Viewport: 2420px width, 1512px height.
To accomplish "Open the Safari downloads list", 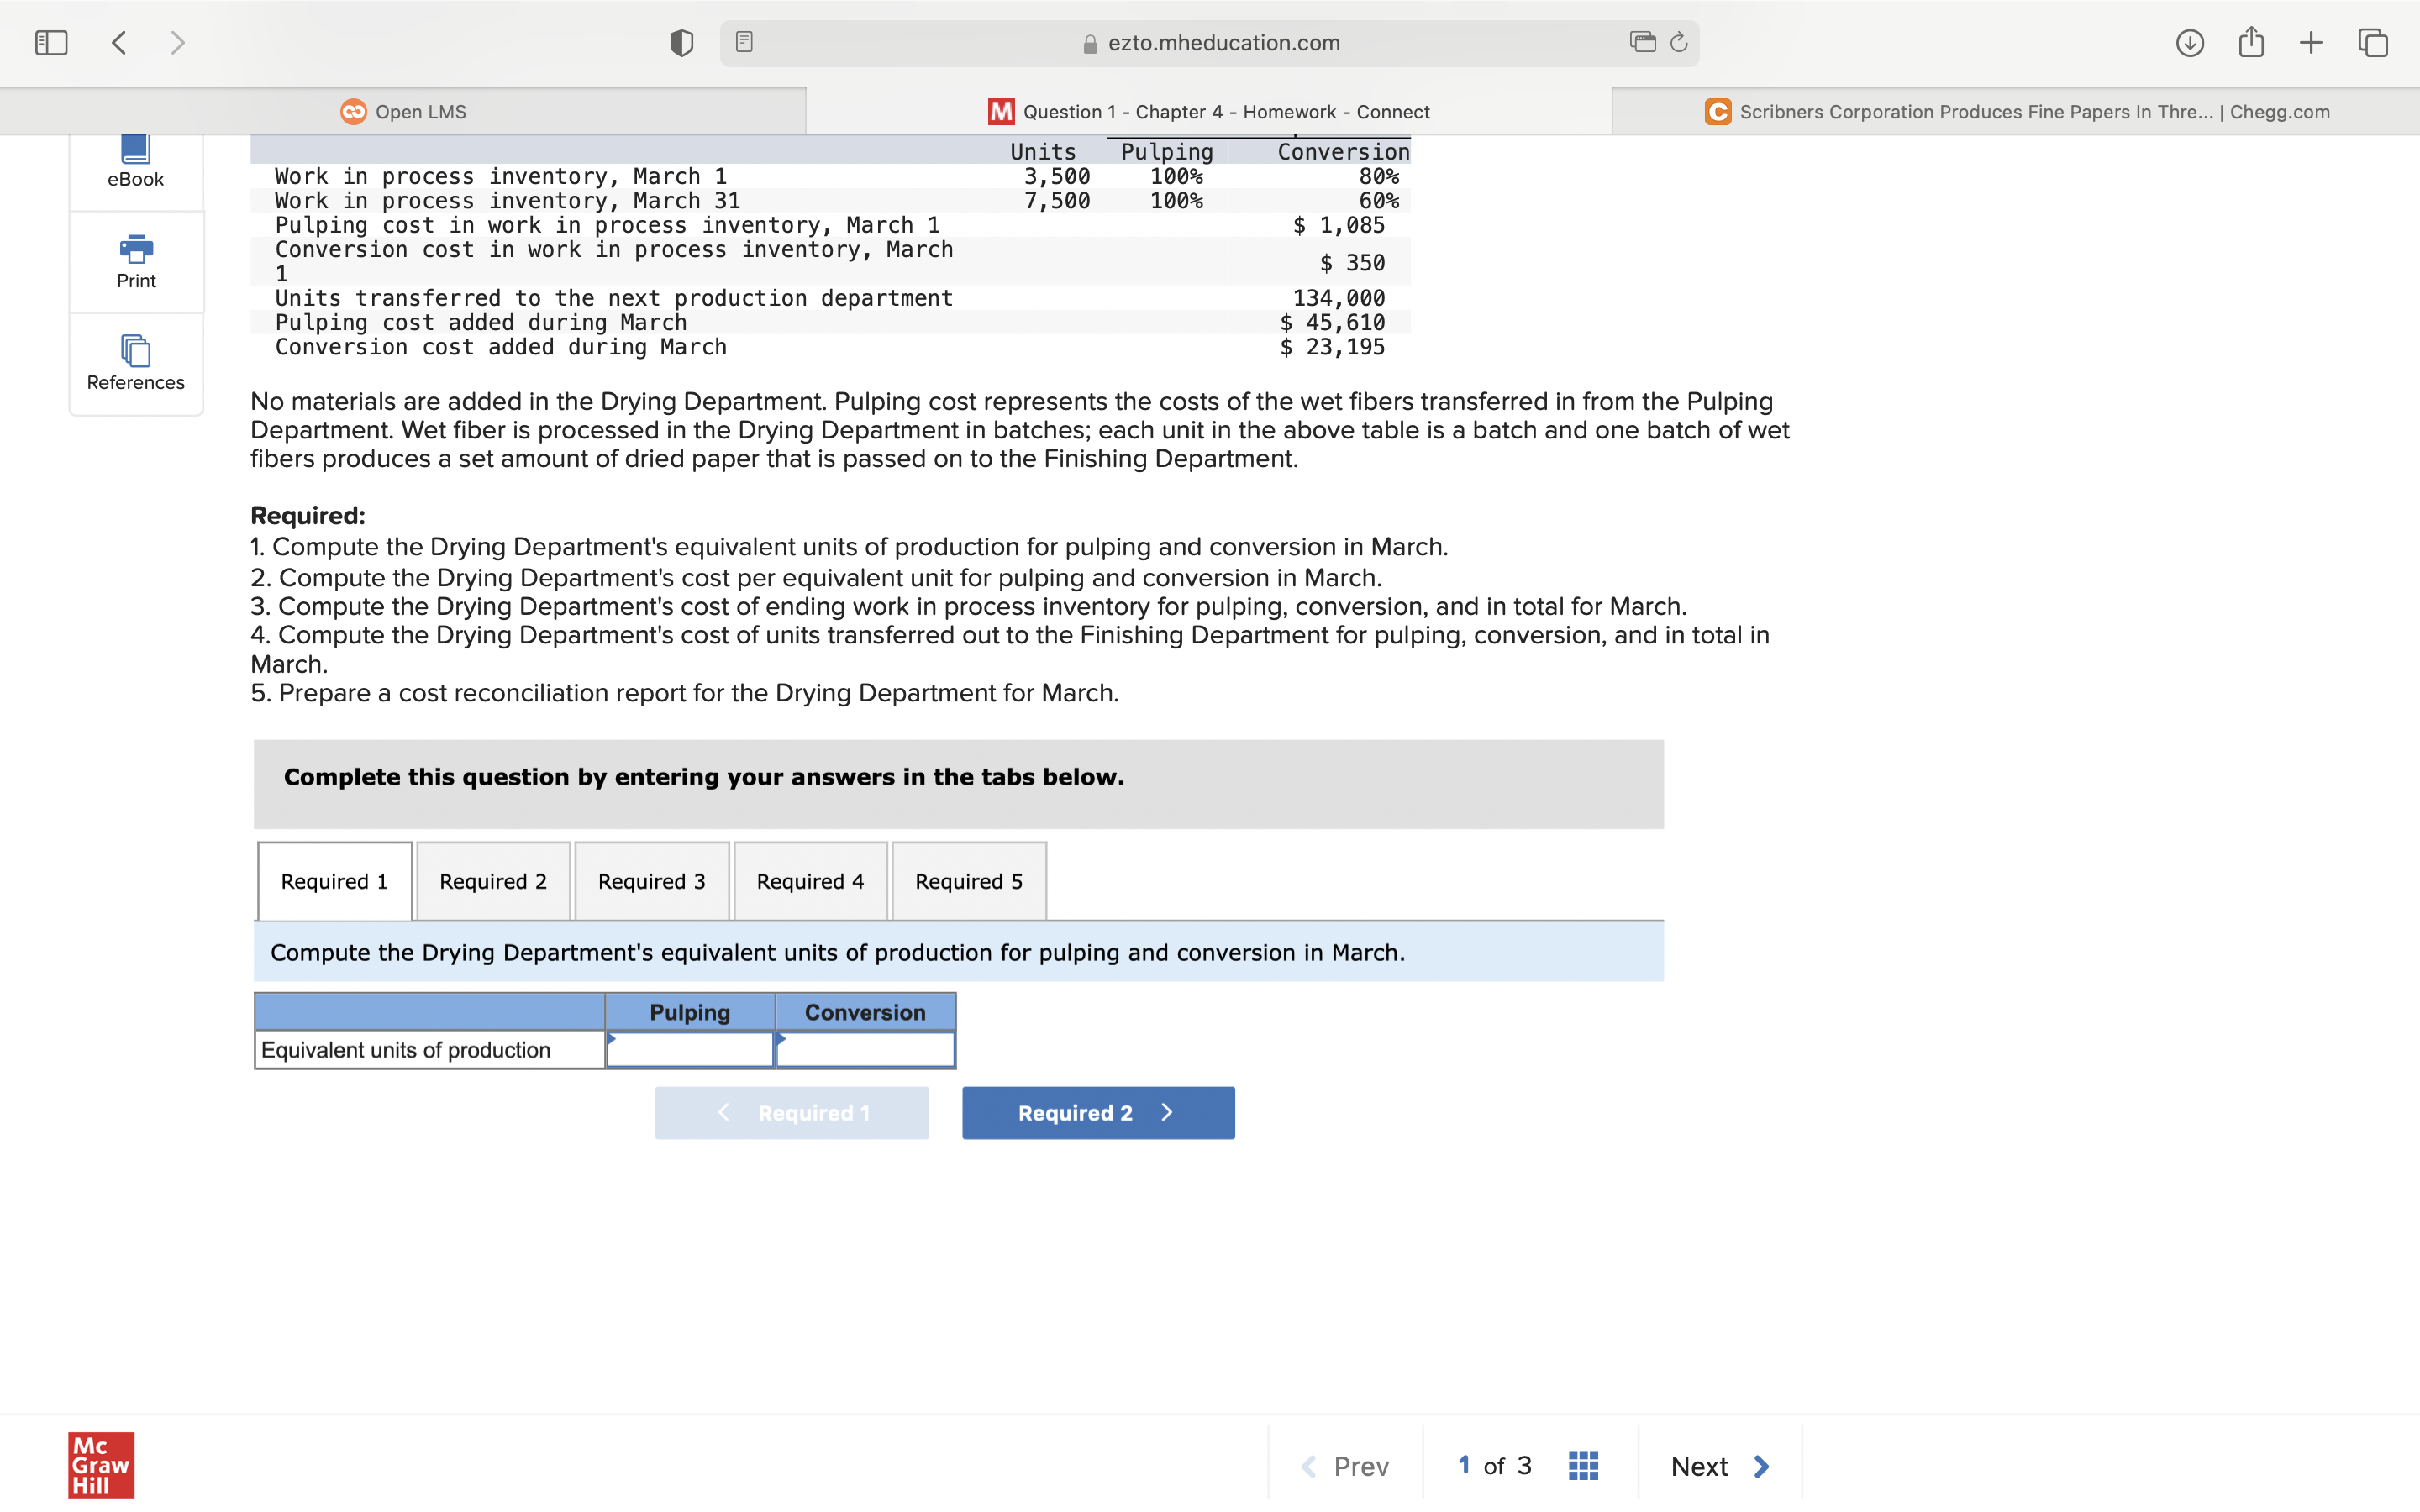I will (x=2189, y=43).
